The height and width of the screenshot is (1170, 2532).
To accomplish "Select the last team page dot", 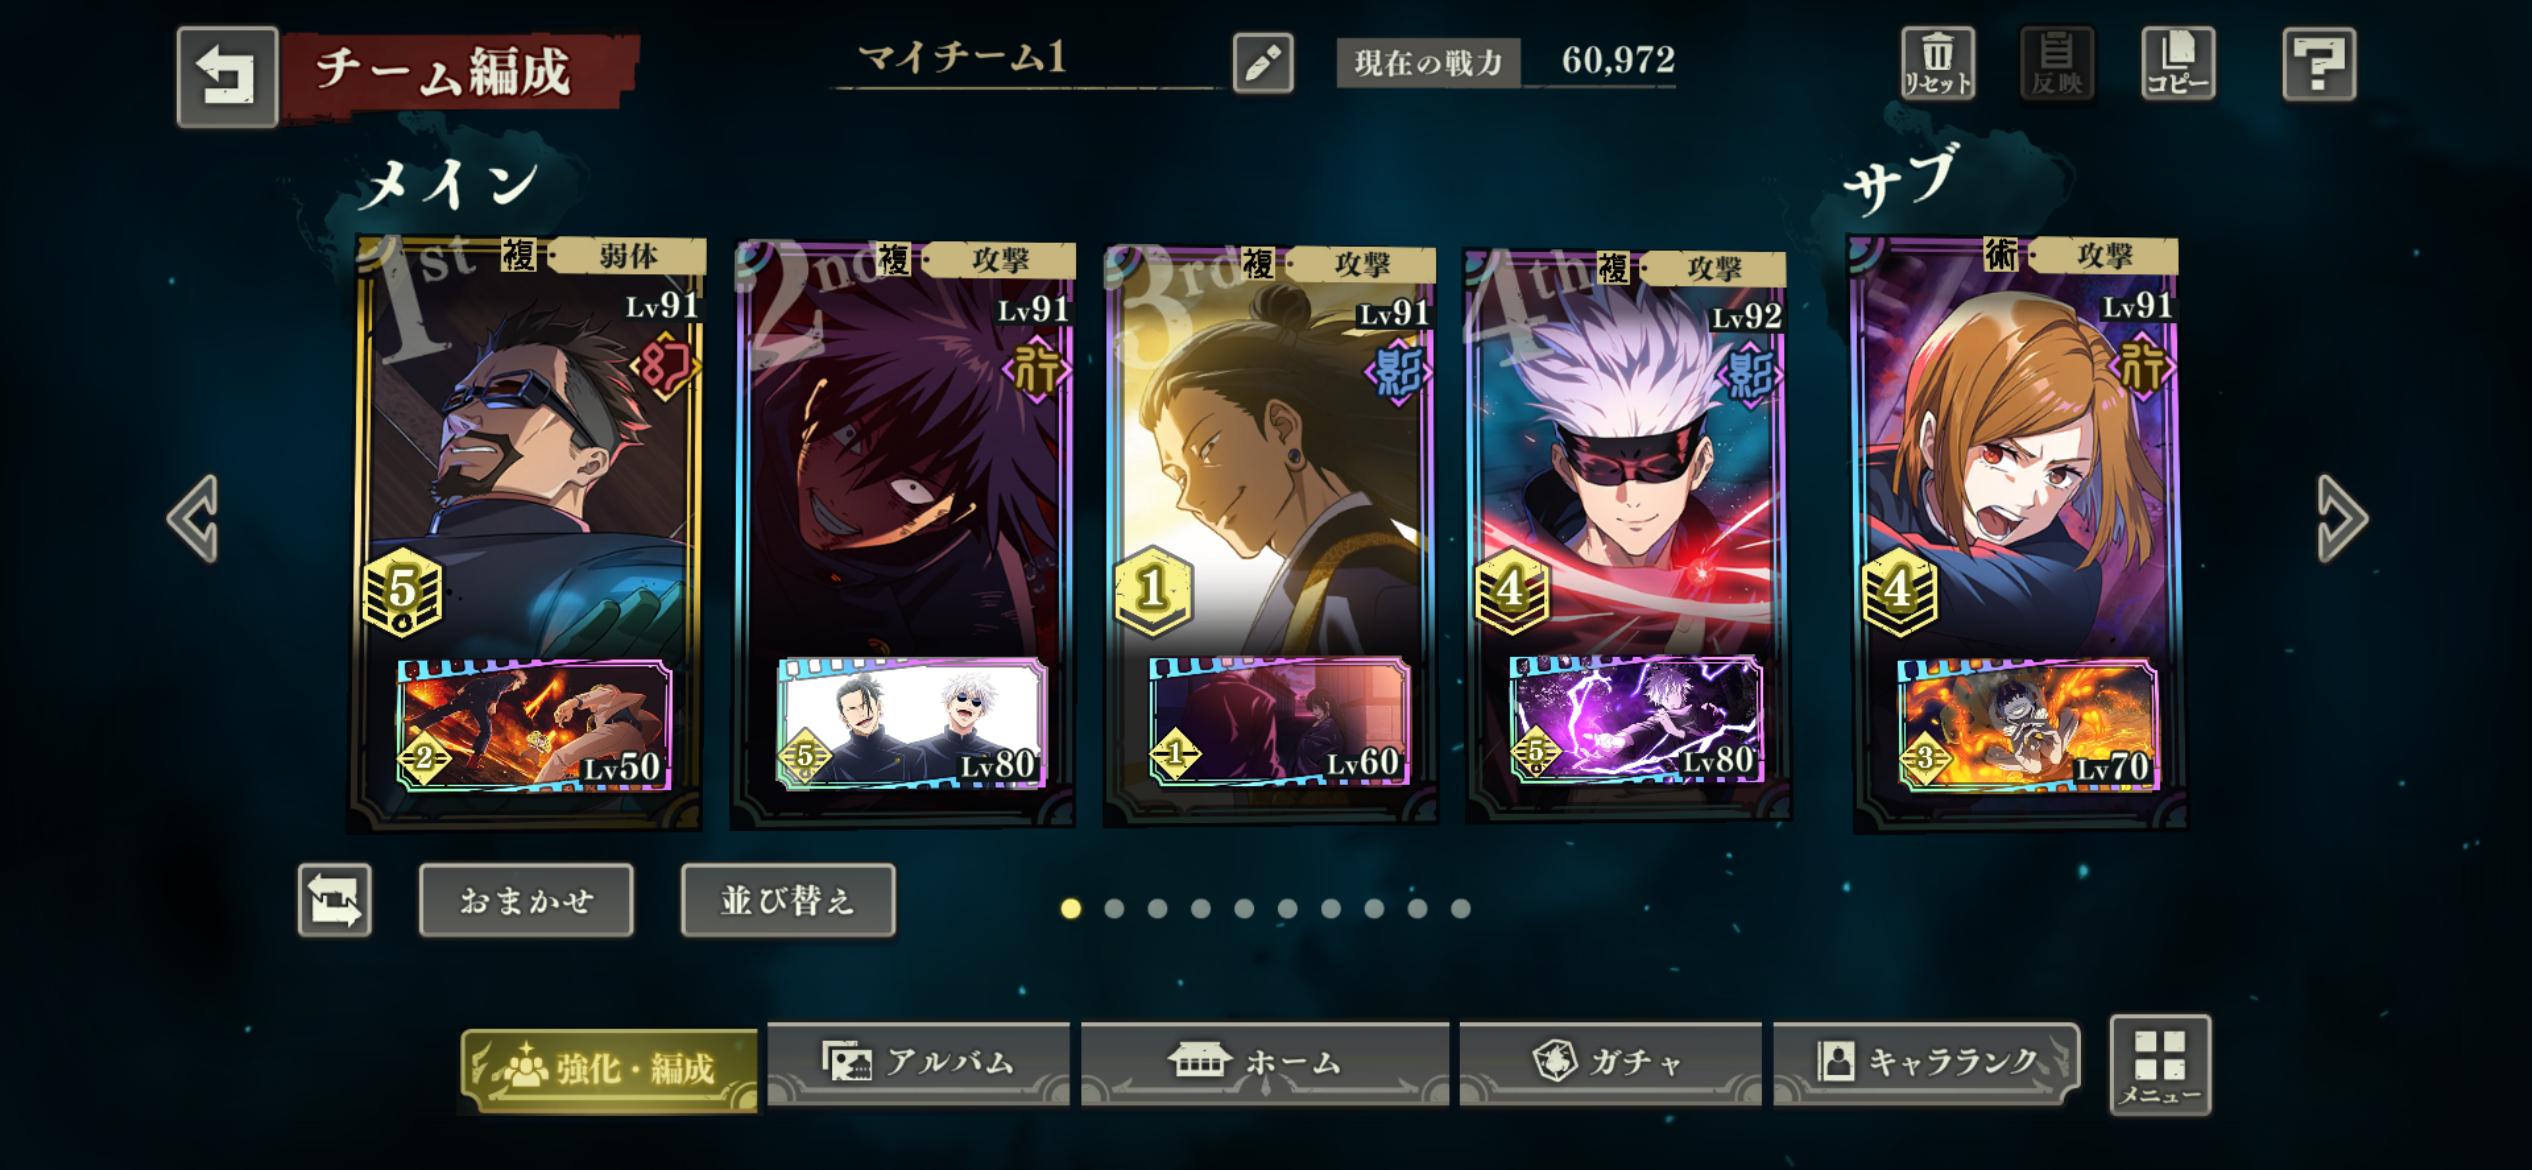I will 1460,908.
